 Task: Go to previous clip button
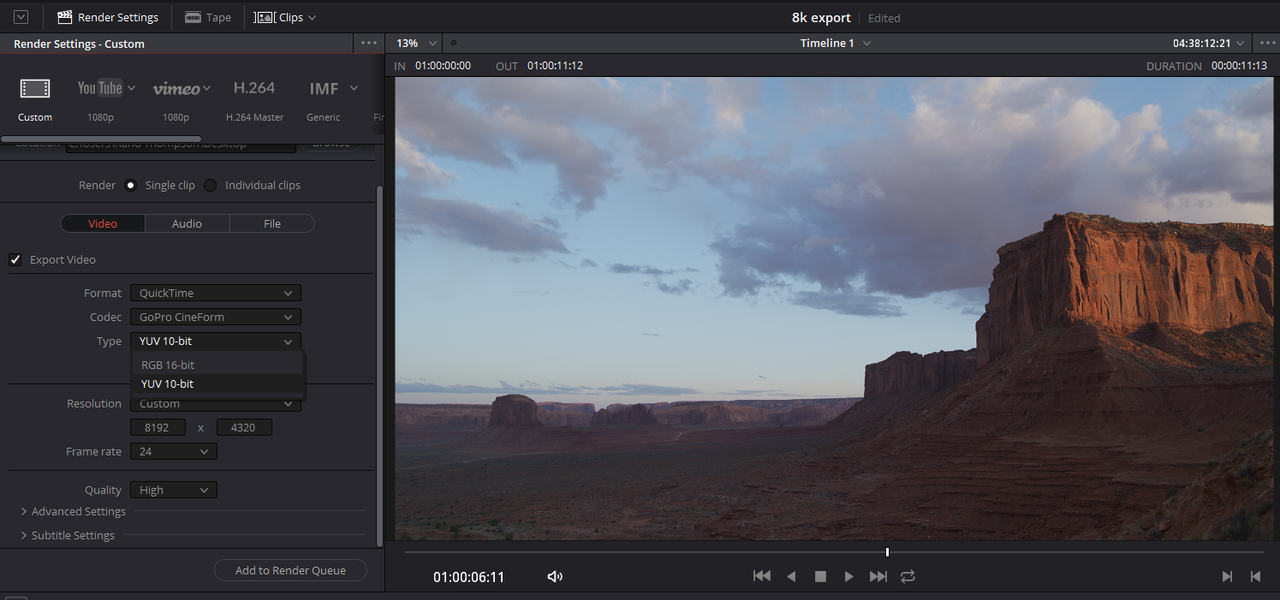1255,577
